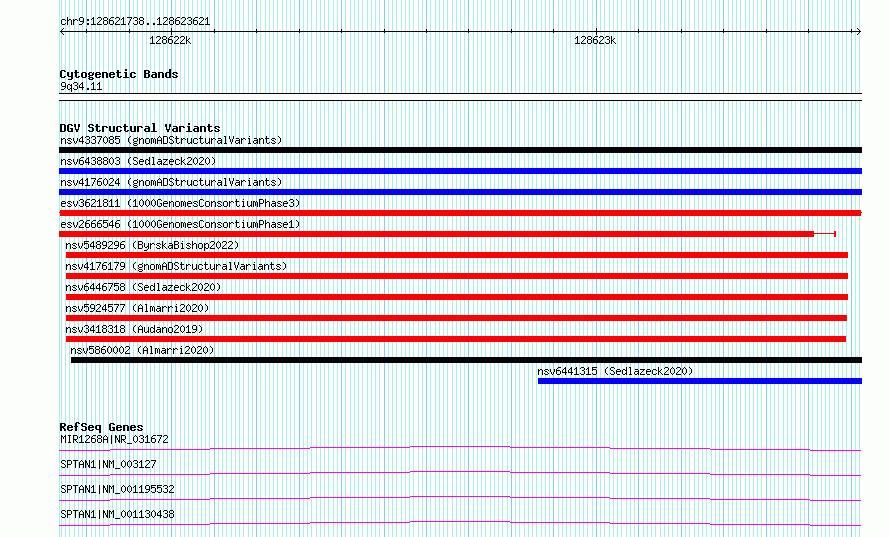
Task: Select the DGV Structural Variants track title
Action: point(140,128)
